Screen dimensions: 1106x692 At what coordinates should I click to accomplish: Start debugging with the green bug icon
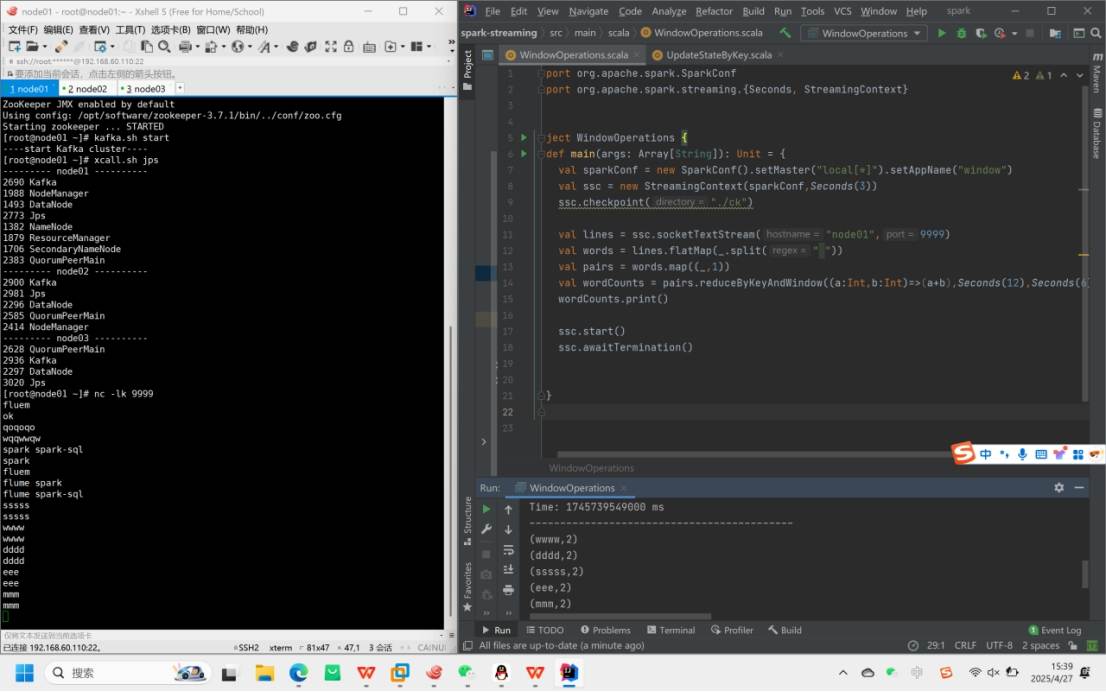(961, 33)
